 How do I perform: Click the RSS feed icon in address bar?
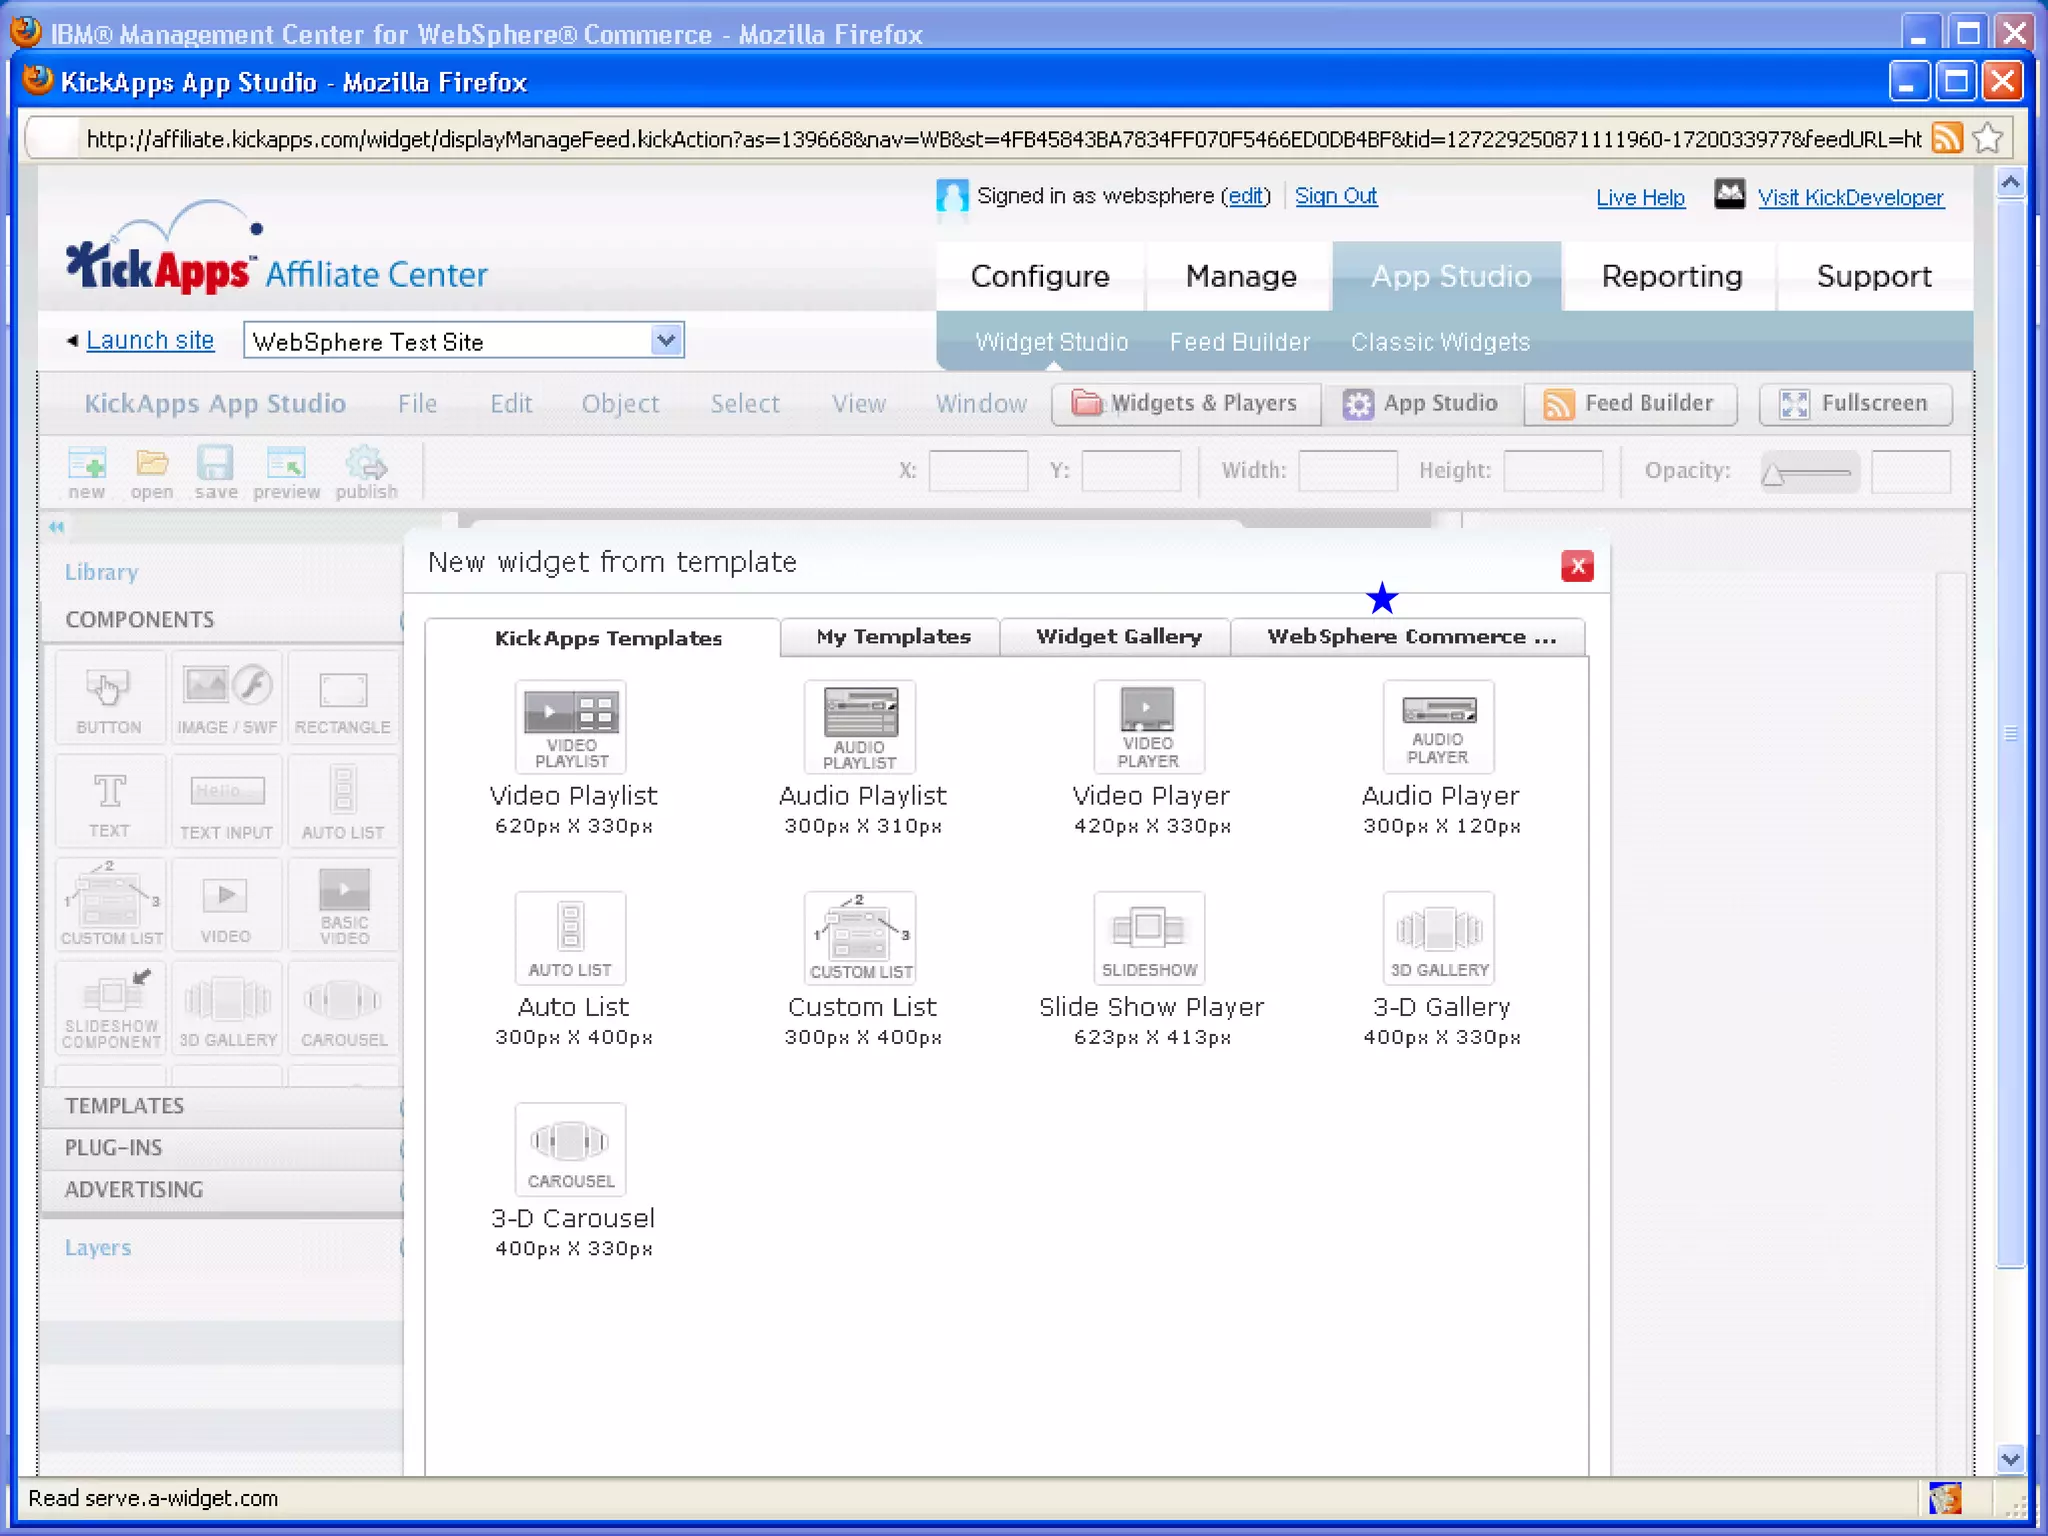[1946, 138]
